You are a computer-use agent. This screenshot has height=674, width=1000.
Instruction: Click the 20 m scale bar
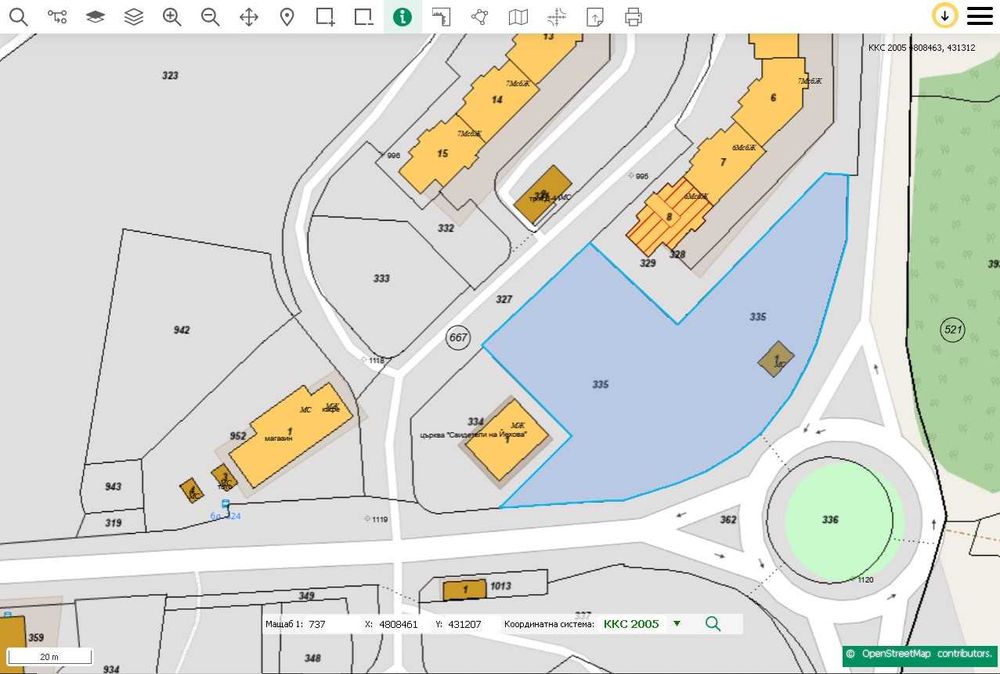50,657
